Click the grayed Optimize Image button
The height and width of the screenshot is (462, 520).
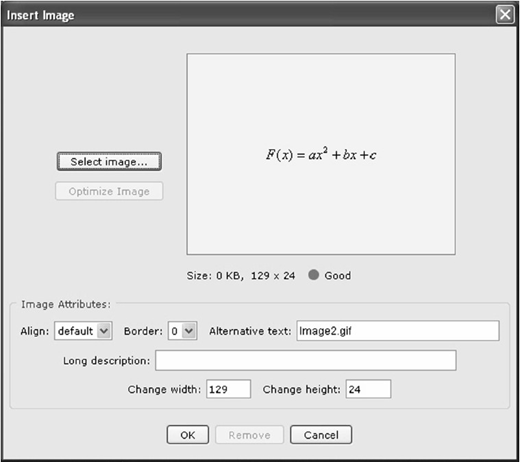point(109,191)
